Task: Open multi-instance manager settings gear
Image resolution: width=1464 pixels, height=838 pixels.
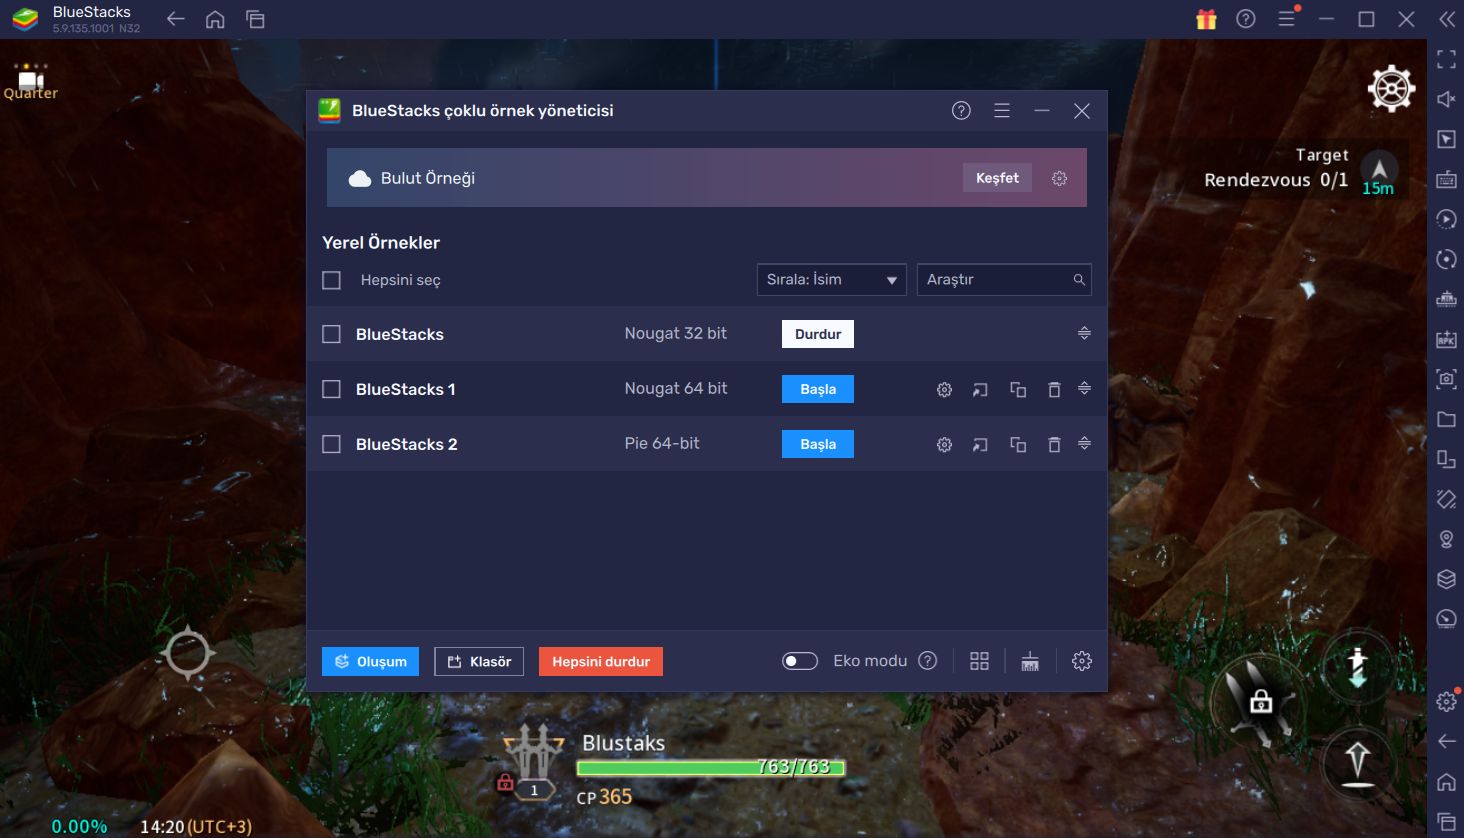Action: point(1081,661)
